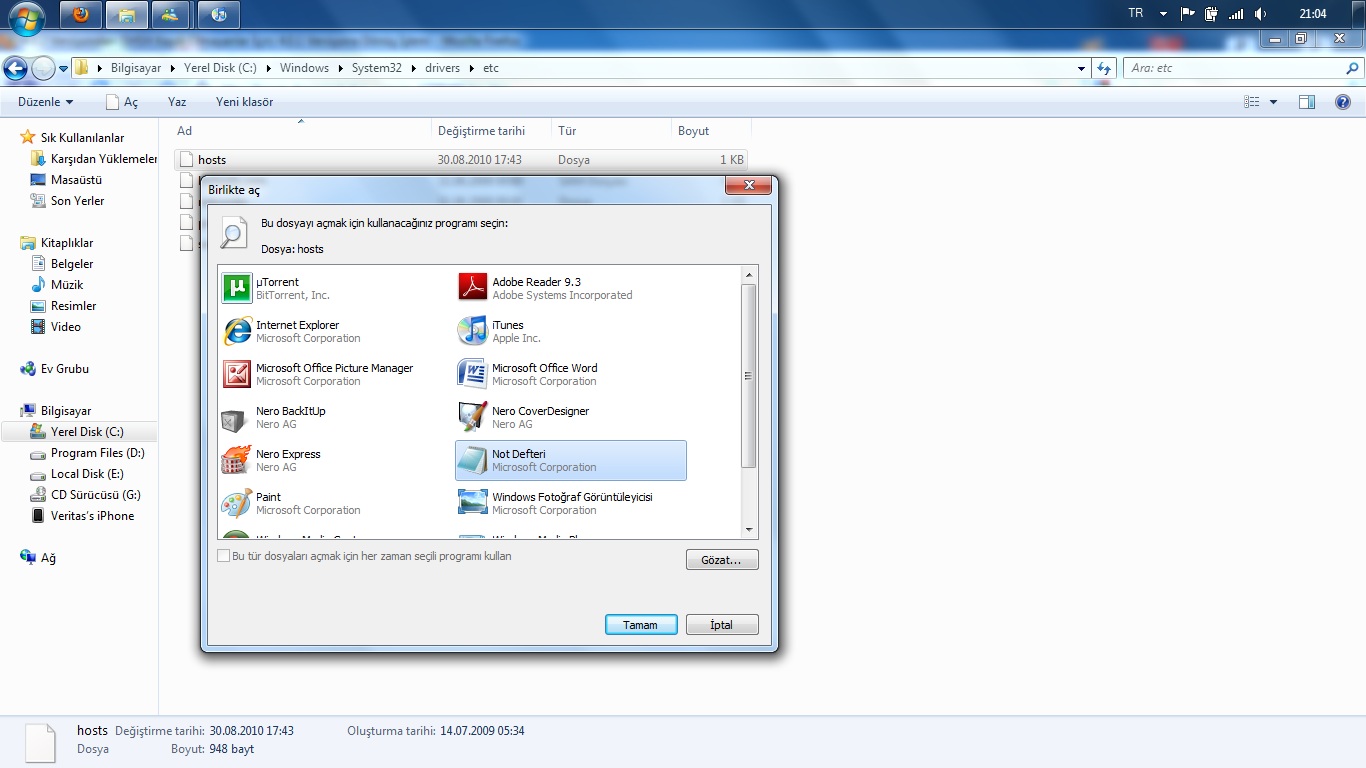1366x768 pixels.
Task: Open Son Yerler in navigation pane
Action: 77,201
